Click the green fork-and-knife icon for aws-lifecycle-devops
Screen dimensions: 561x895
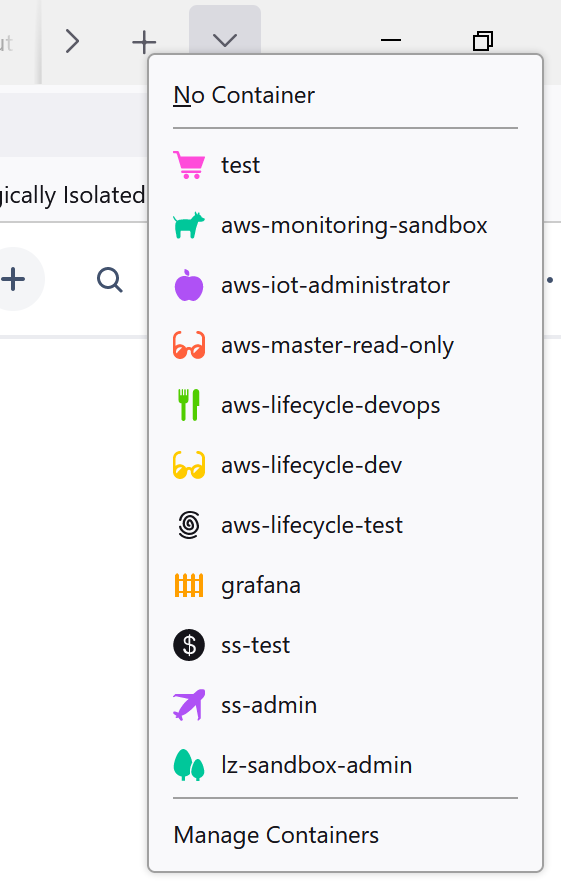189,405
